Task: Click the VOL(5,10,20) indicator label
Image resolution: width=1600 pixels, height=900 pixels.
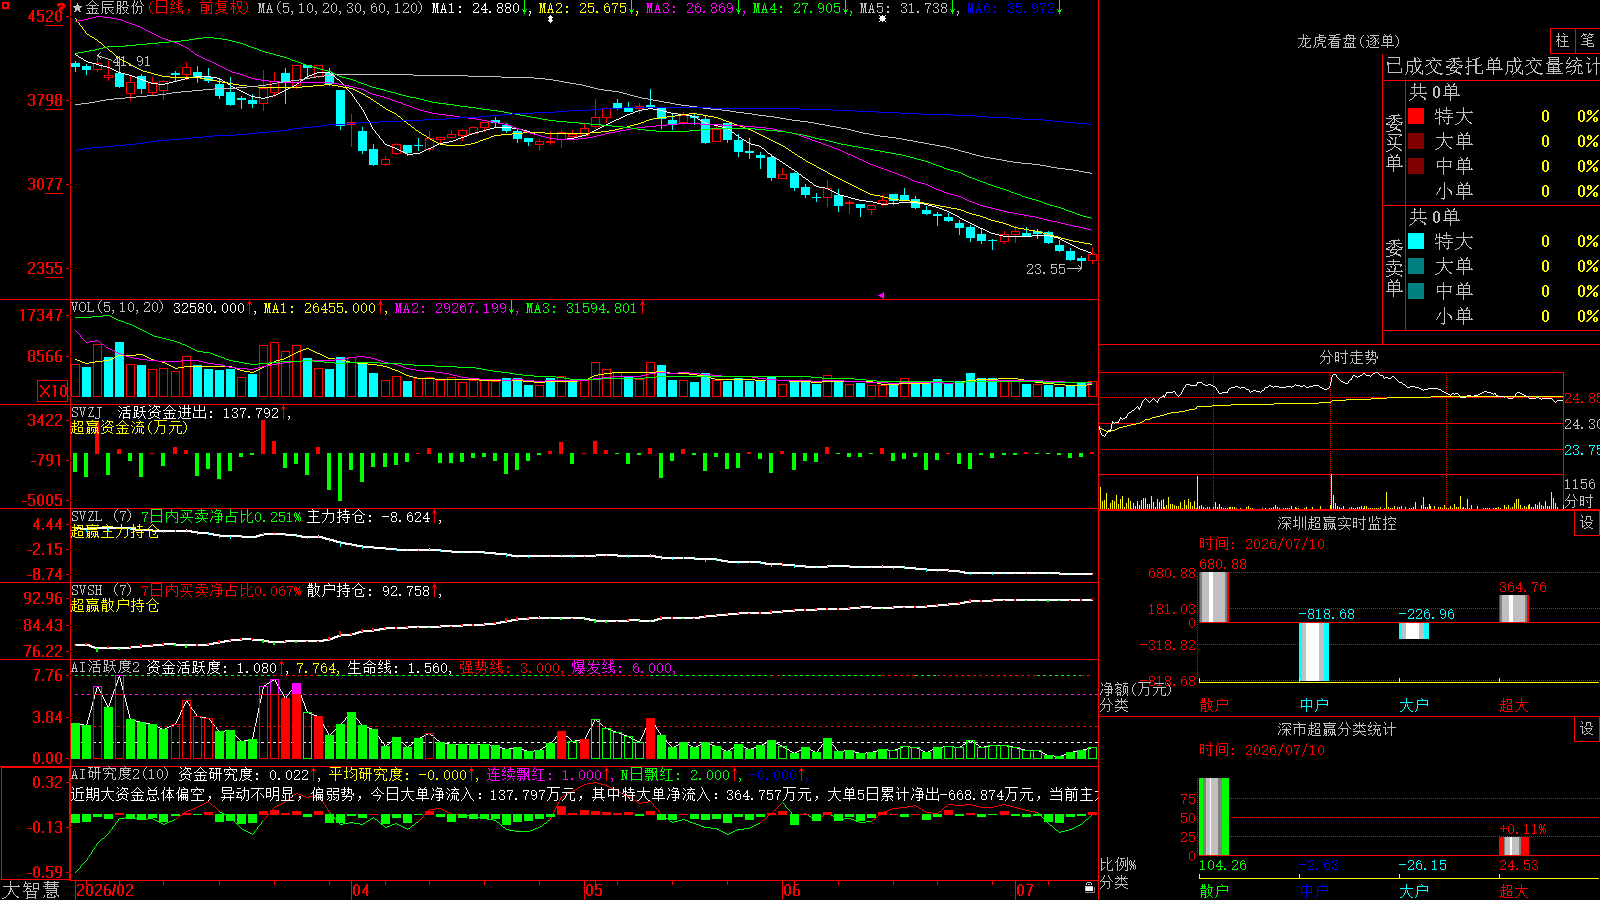Action: (118, 308)
